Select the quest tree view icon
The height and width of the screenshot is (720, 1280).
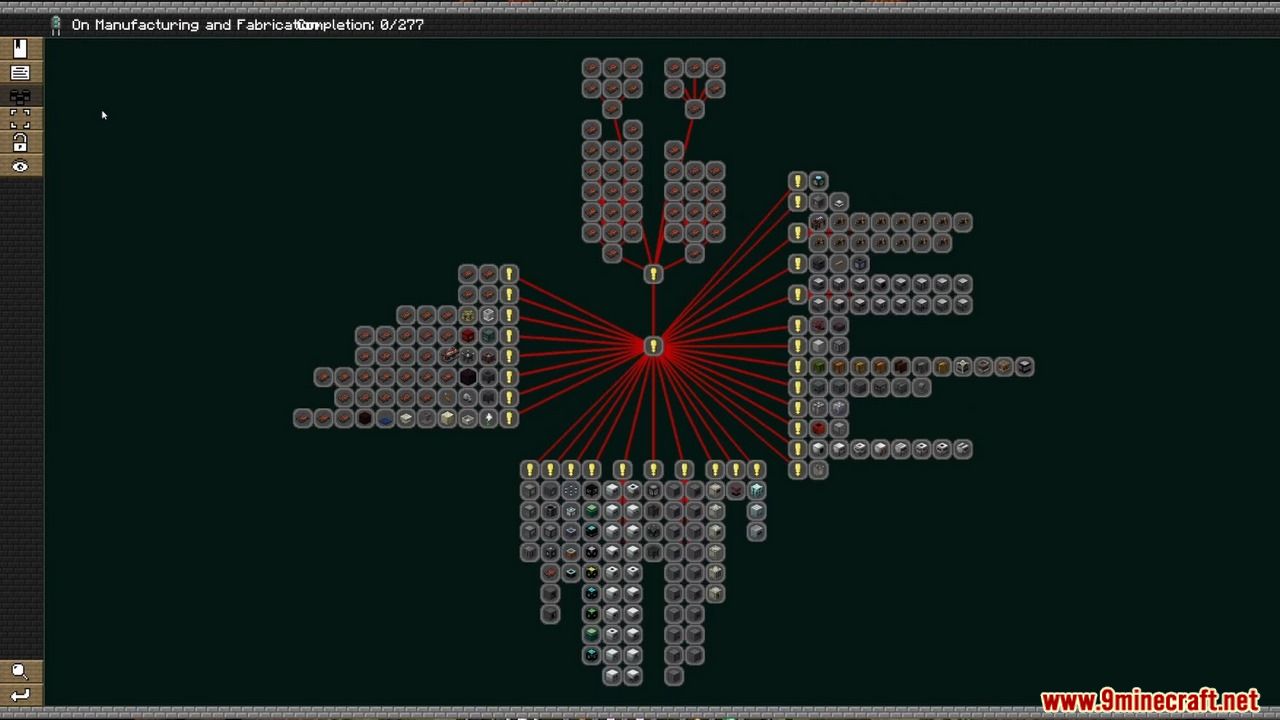(20, 97)
